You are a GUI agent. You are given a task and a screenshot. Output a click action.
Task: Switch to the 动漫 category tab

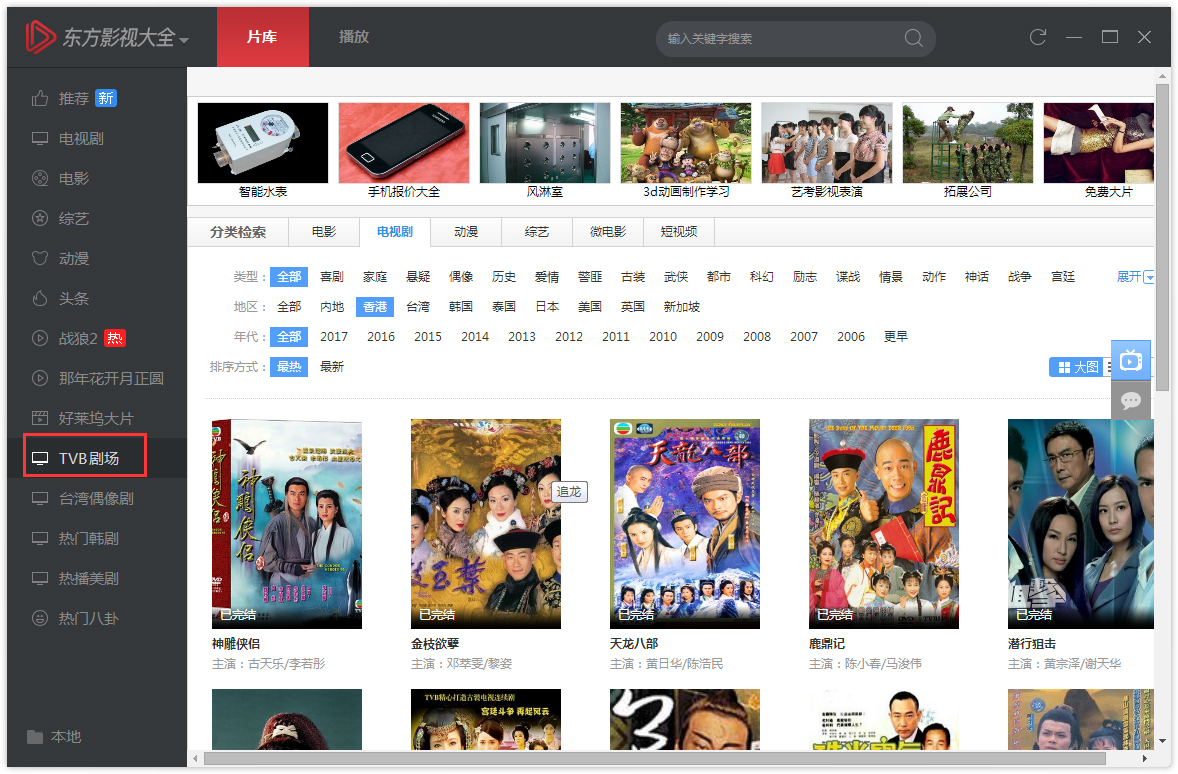pyautogui.click(x=466, y=232)
